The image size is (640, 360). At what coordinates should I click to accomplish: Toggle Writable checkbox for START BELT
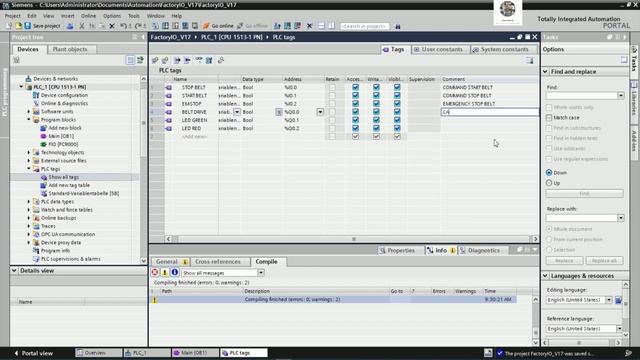[376, 96]
